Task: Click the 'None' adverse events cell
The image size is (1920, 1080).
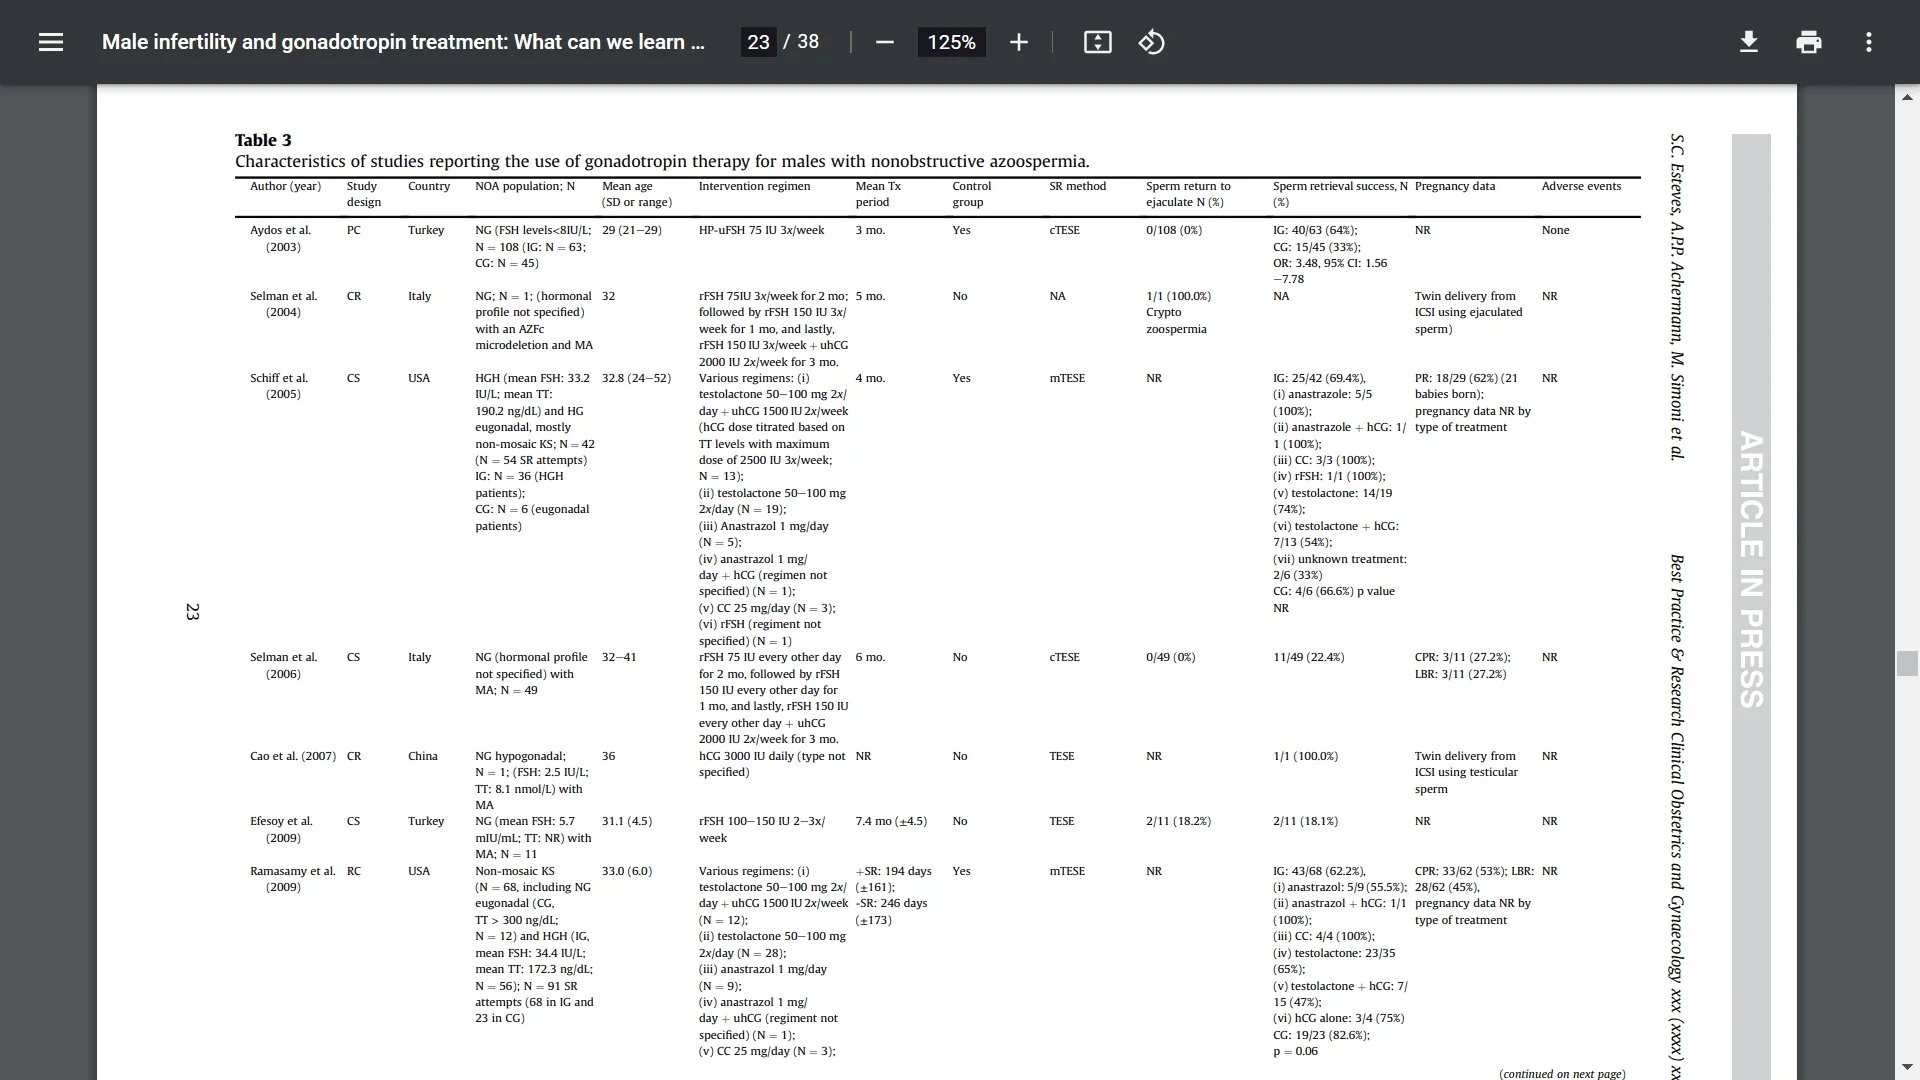Action: pyautogui.click(x=1555, y=230)
